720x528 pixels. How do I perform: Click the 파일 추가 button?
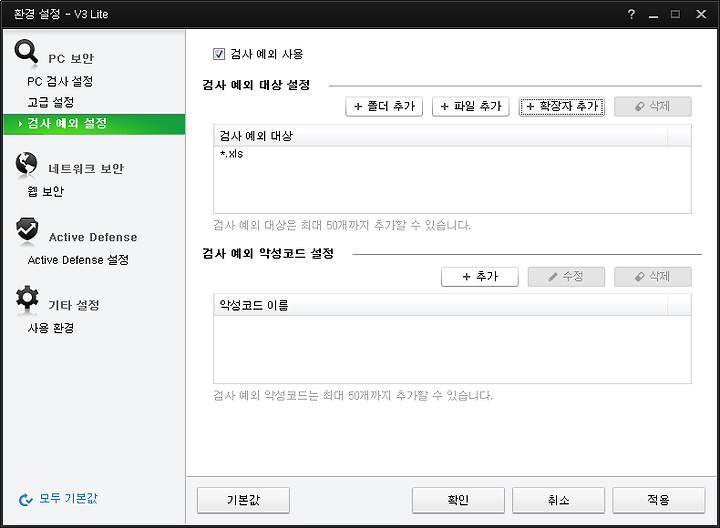471,107
